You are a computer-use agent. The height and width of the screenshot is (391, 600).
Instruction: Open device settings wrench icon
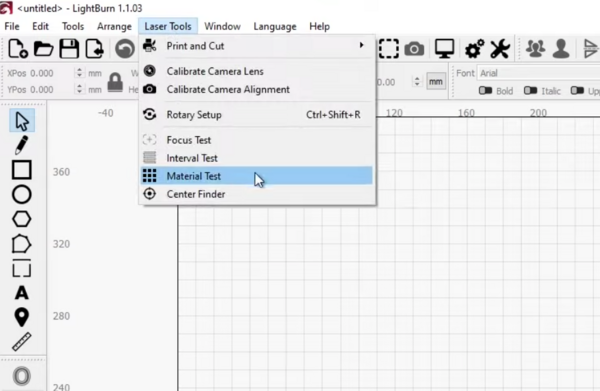tap(500, 49)
